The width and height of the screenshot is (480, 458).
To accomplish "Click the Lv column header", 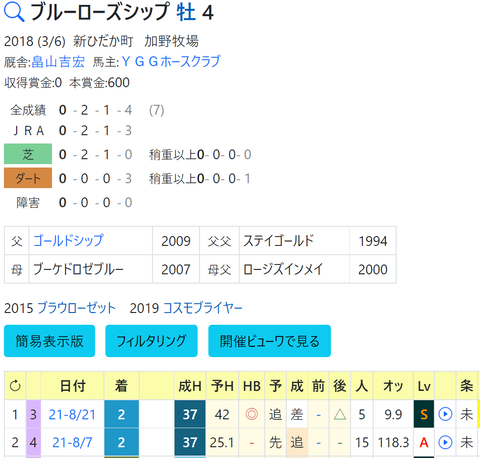I will click(424, 386).
